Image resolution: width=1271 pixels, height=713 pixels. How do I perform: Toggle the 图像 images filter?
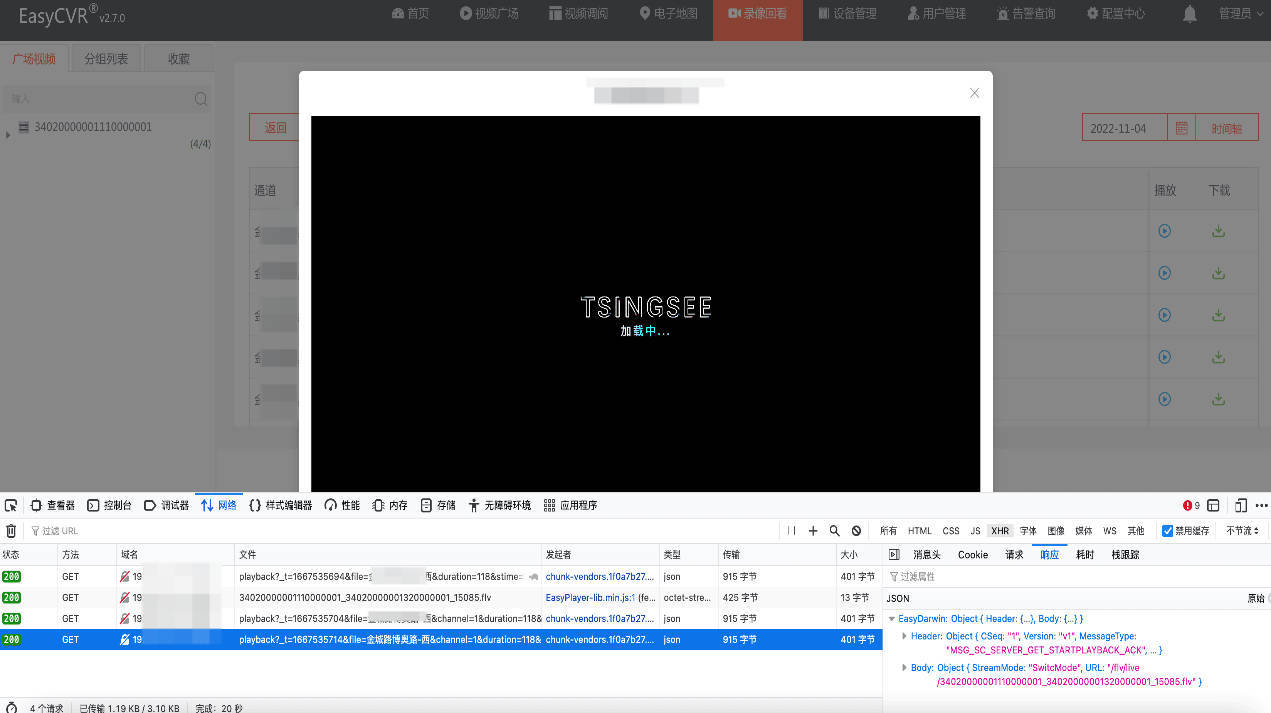pyautogui.click(x=1056, y=531)
